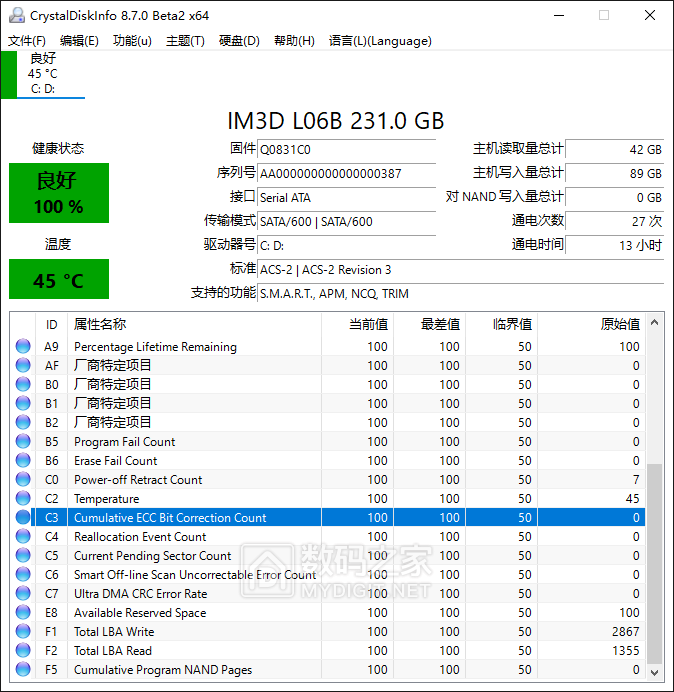The width and height of the screenshot is (674, 692).
Task: Open the 功能(u) menu
Action: [x=132, y=41]
